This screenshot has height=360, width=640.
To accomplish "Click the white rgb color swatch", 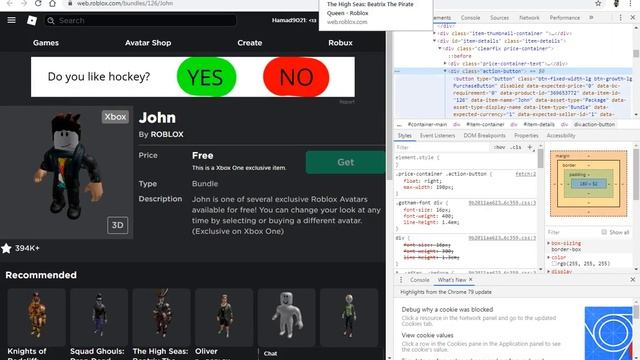I will click(554, 264).
